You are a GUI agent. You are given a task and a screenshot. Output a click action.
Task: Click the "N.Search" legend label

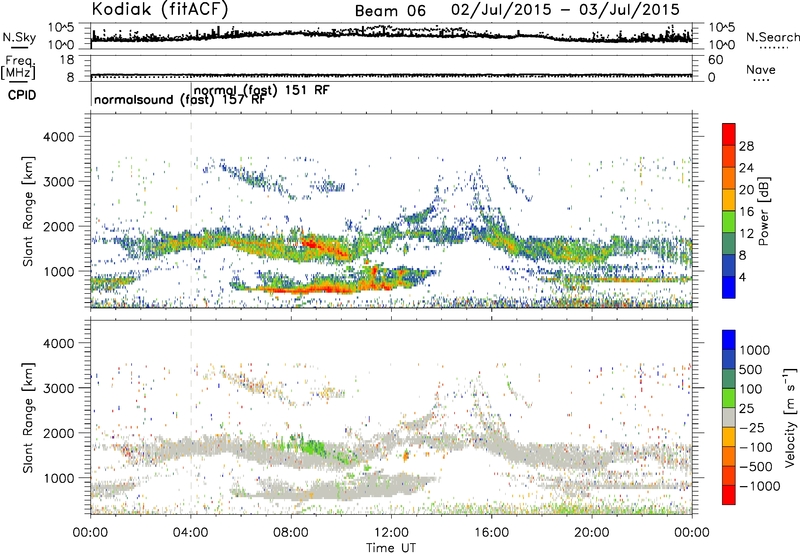point(772,37)
